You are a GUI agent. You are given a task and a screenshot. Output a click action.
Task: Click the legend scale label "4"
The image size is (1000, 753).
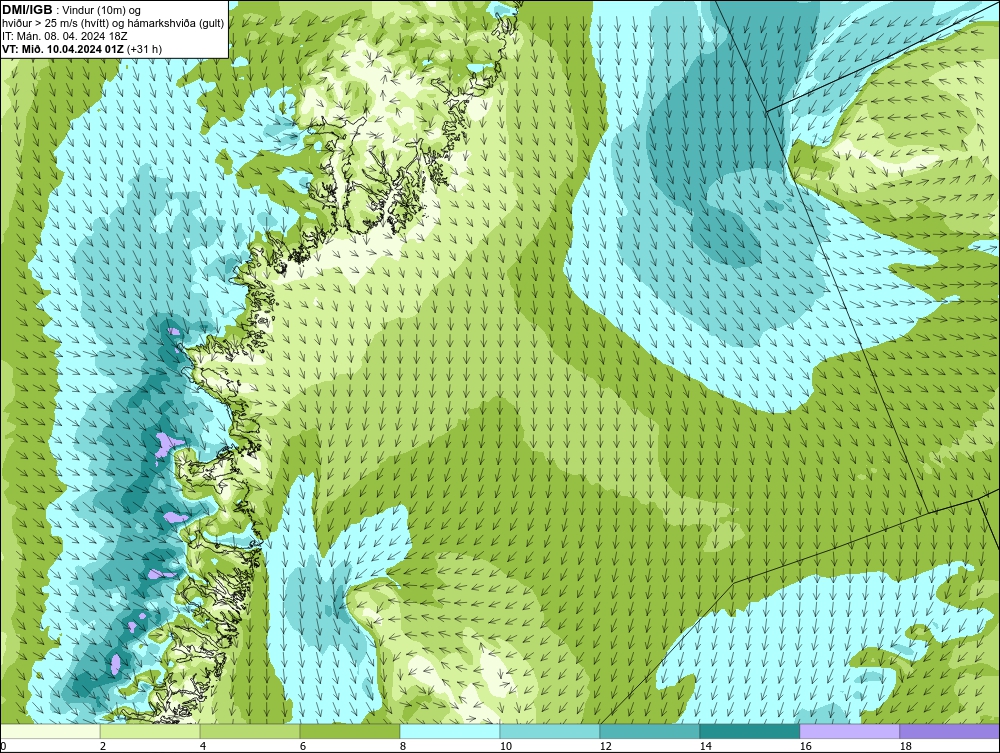203,746
